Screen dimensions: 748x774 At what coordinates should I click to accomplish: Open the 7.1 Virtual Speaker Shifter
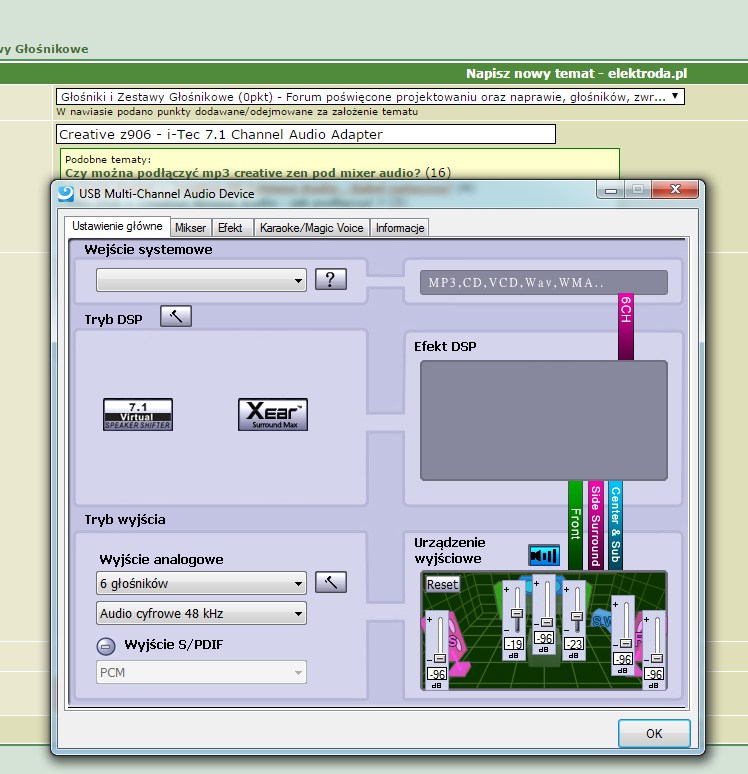[138, 415]
